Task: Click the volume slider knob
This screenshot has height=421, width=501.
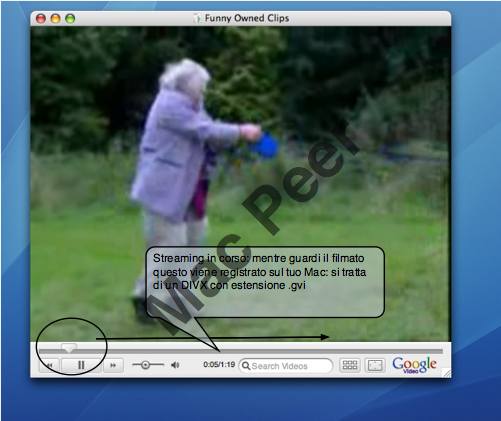Action: click(x=145, y=365)
